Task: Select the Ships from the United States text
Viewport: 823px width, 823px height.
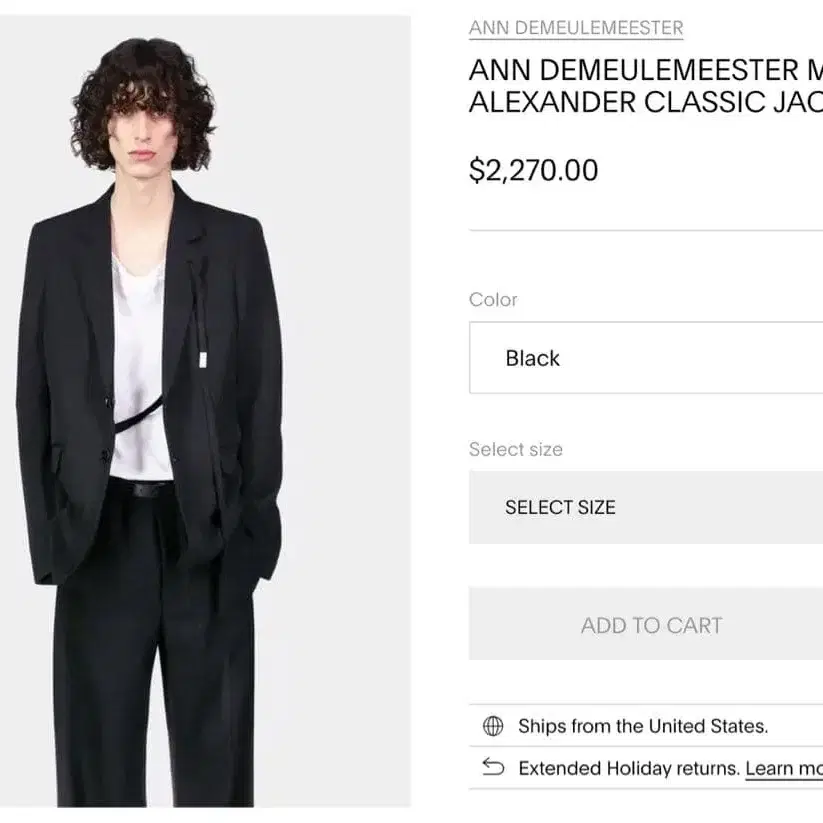Action: 643,726
